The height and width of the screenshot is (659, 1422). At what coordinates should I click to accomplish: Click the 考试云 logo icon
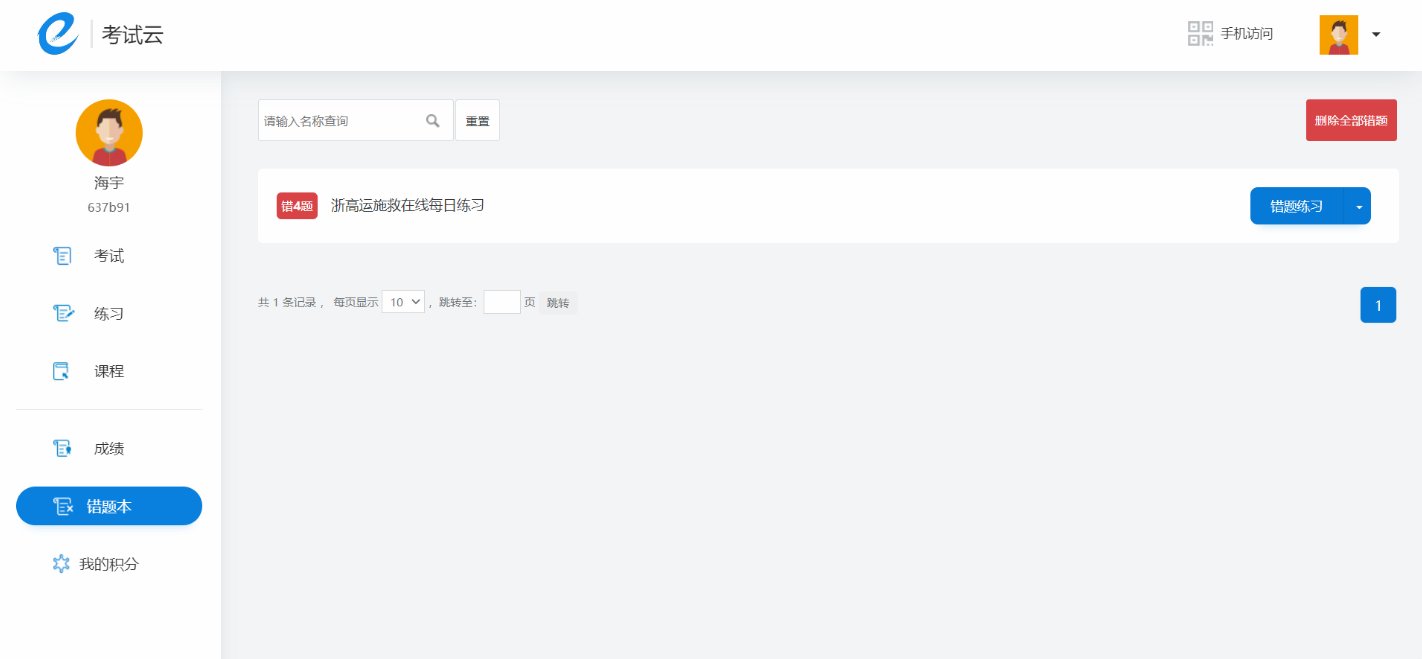click(58, 35)
